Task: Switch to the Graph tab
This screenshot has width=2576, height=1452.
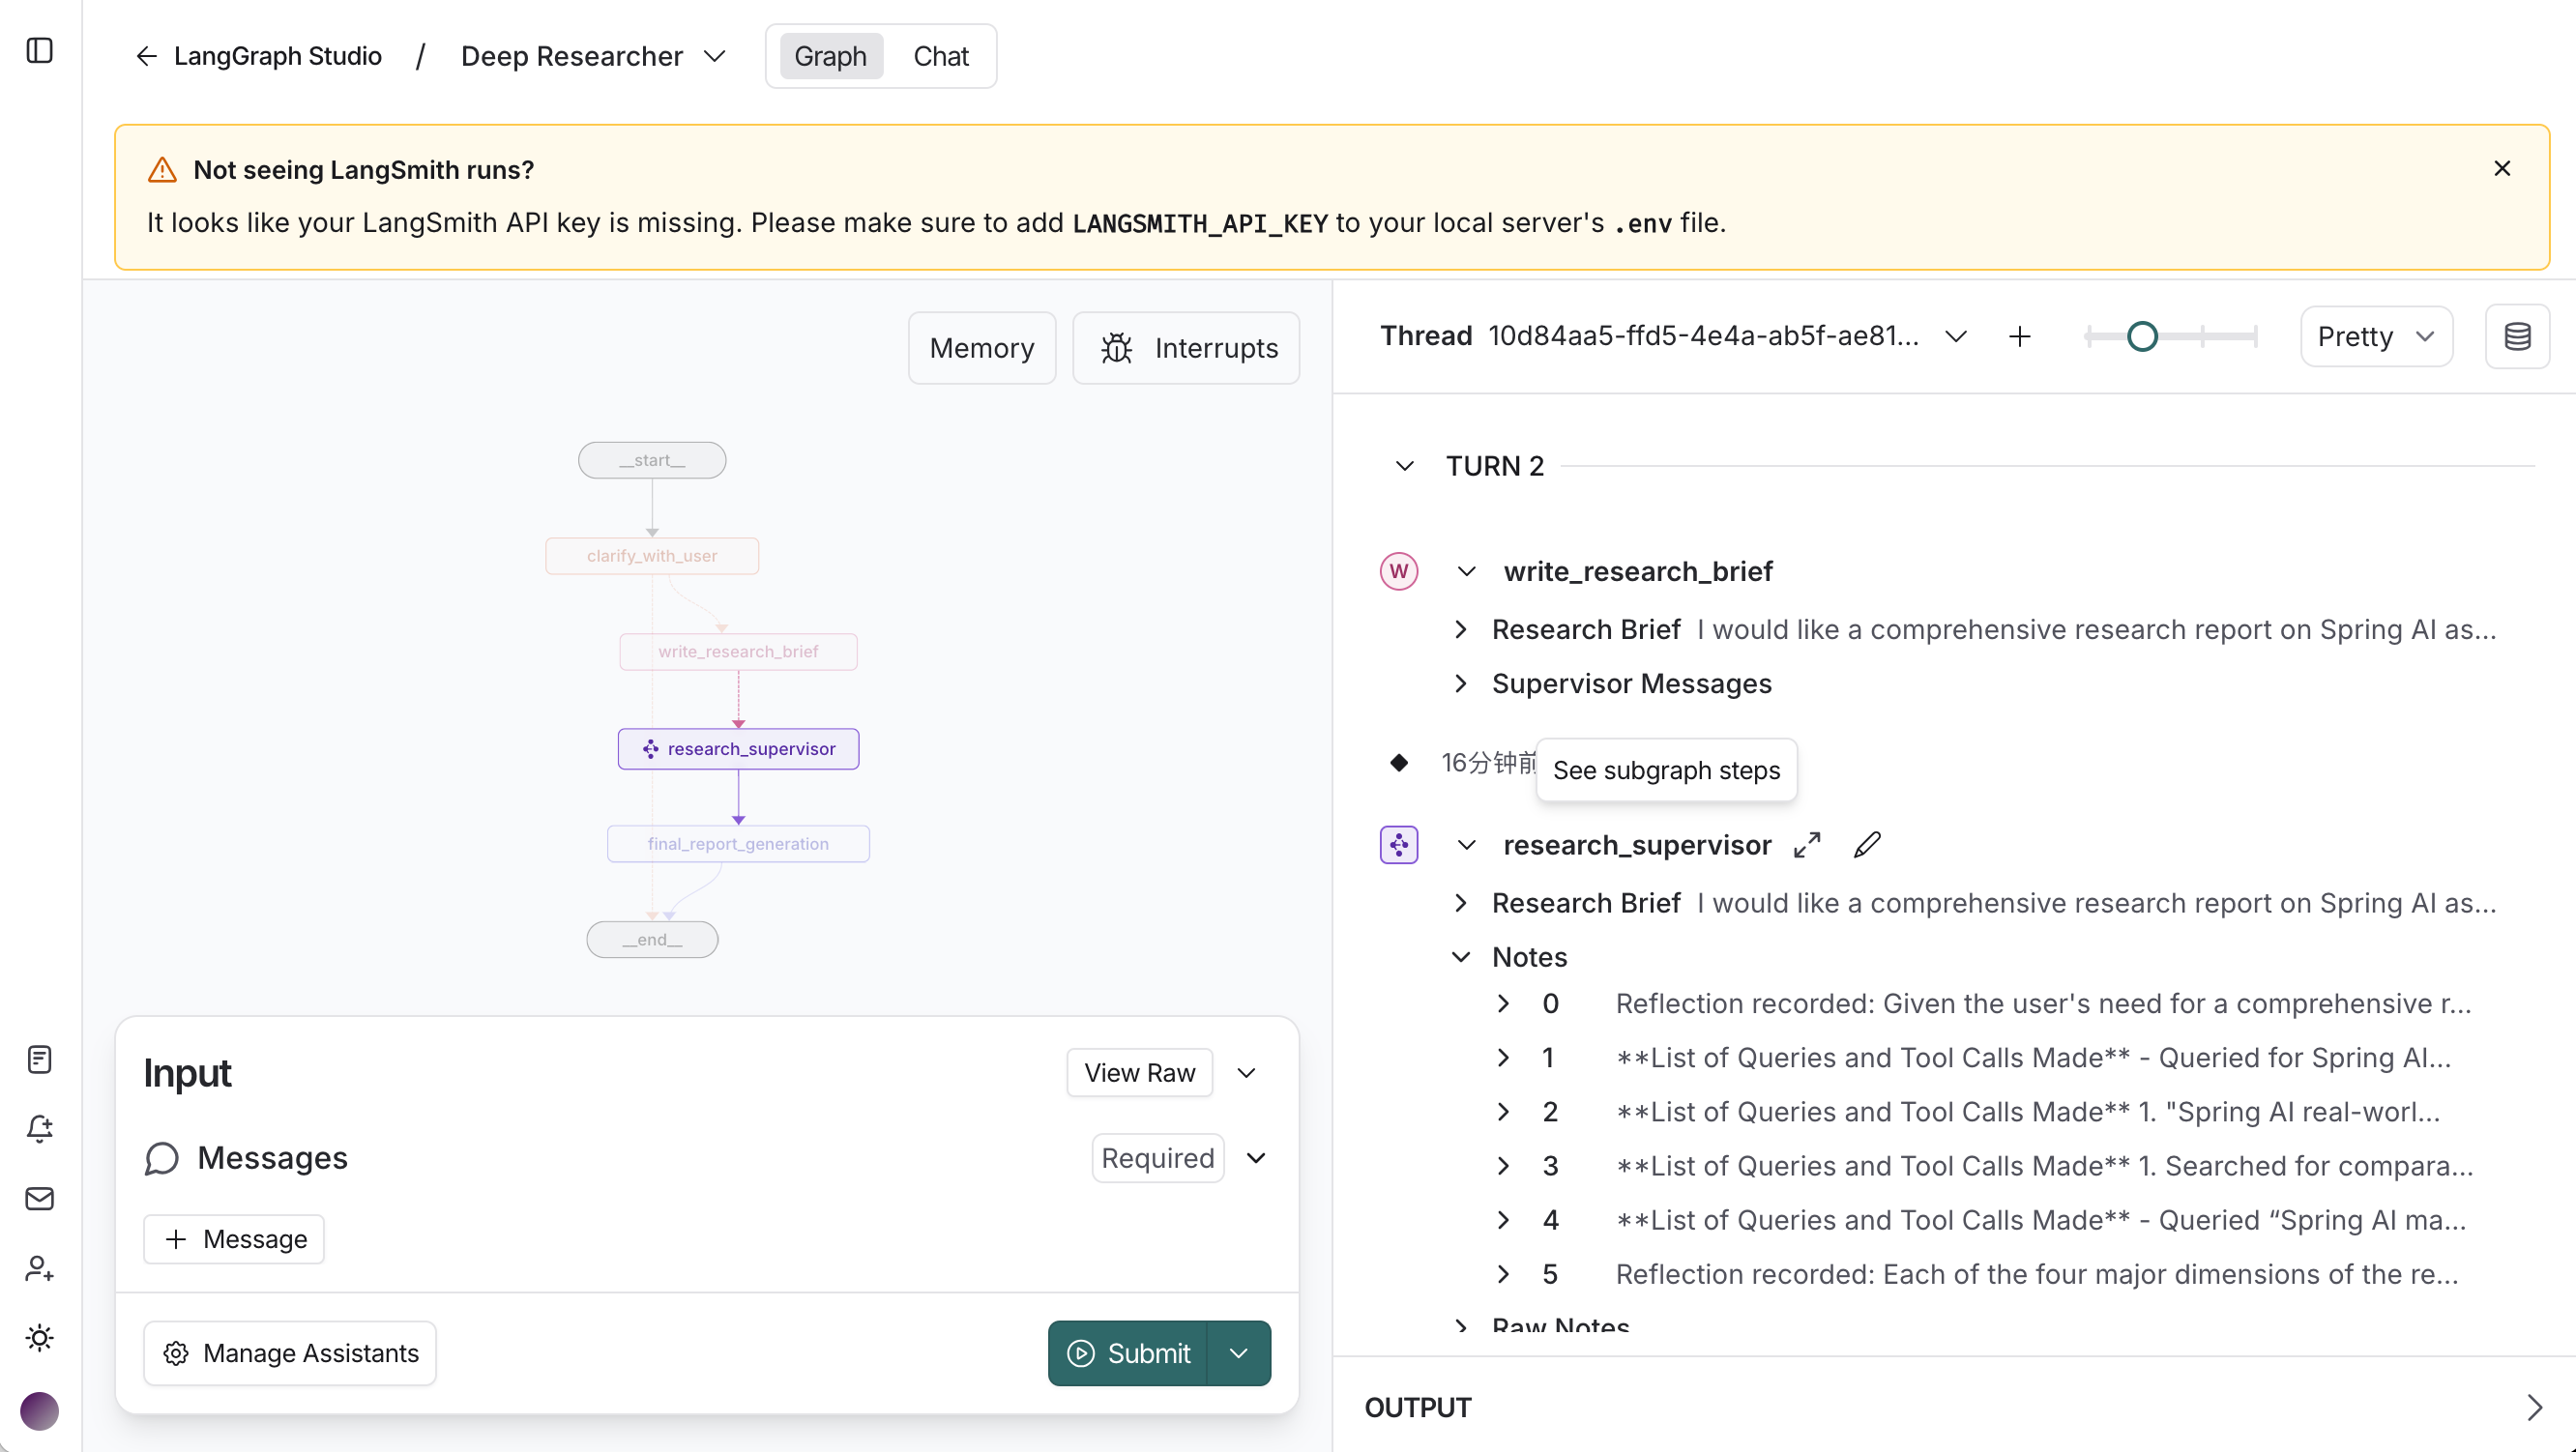Action: point(830,56)
